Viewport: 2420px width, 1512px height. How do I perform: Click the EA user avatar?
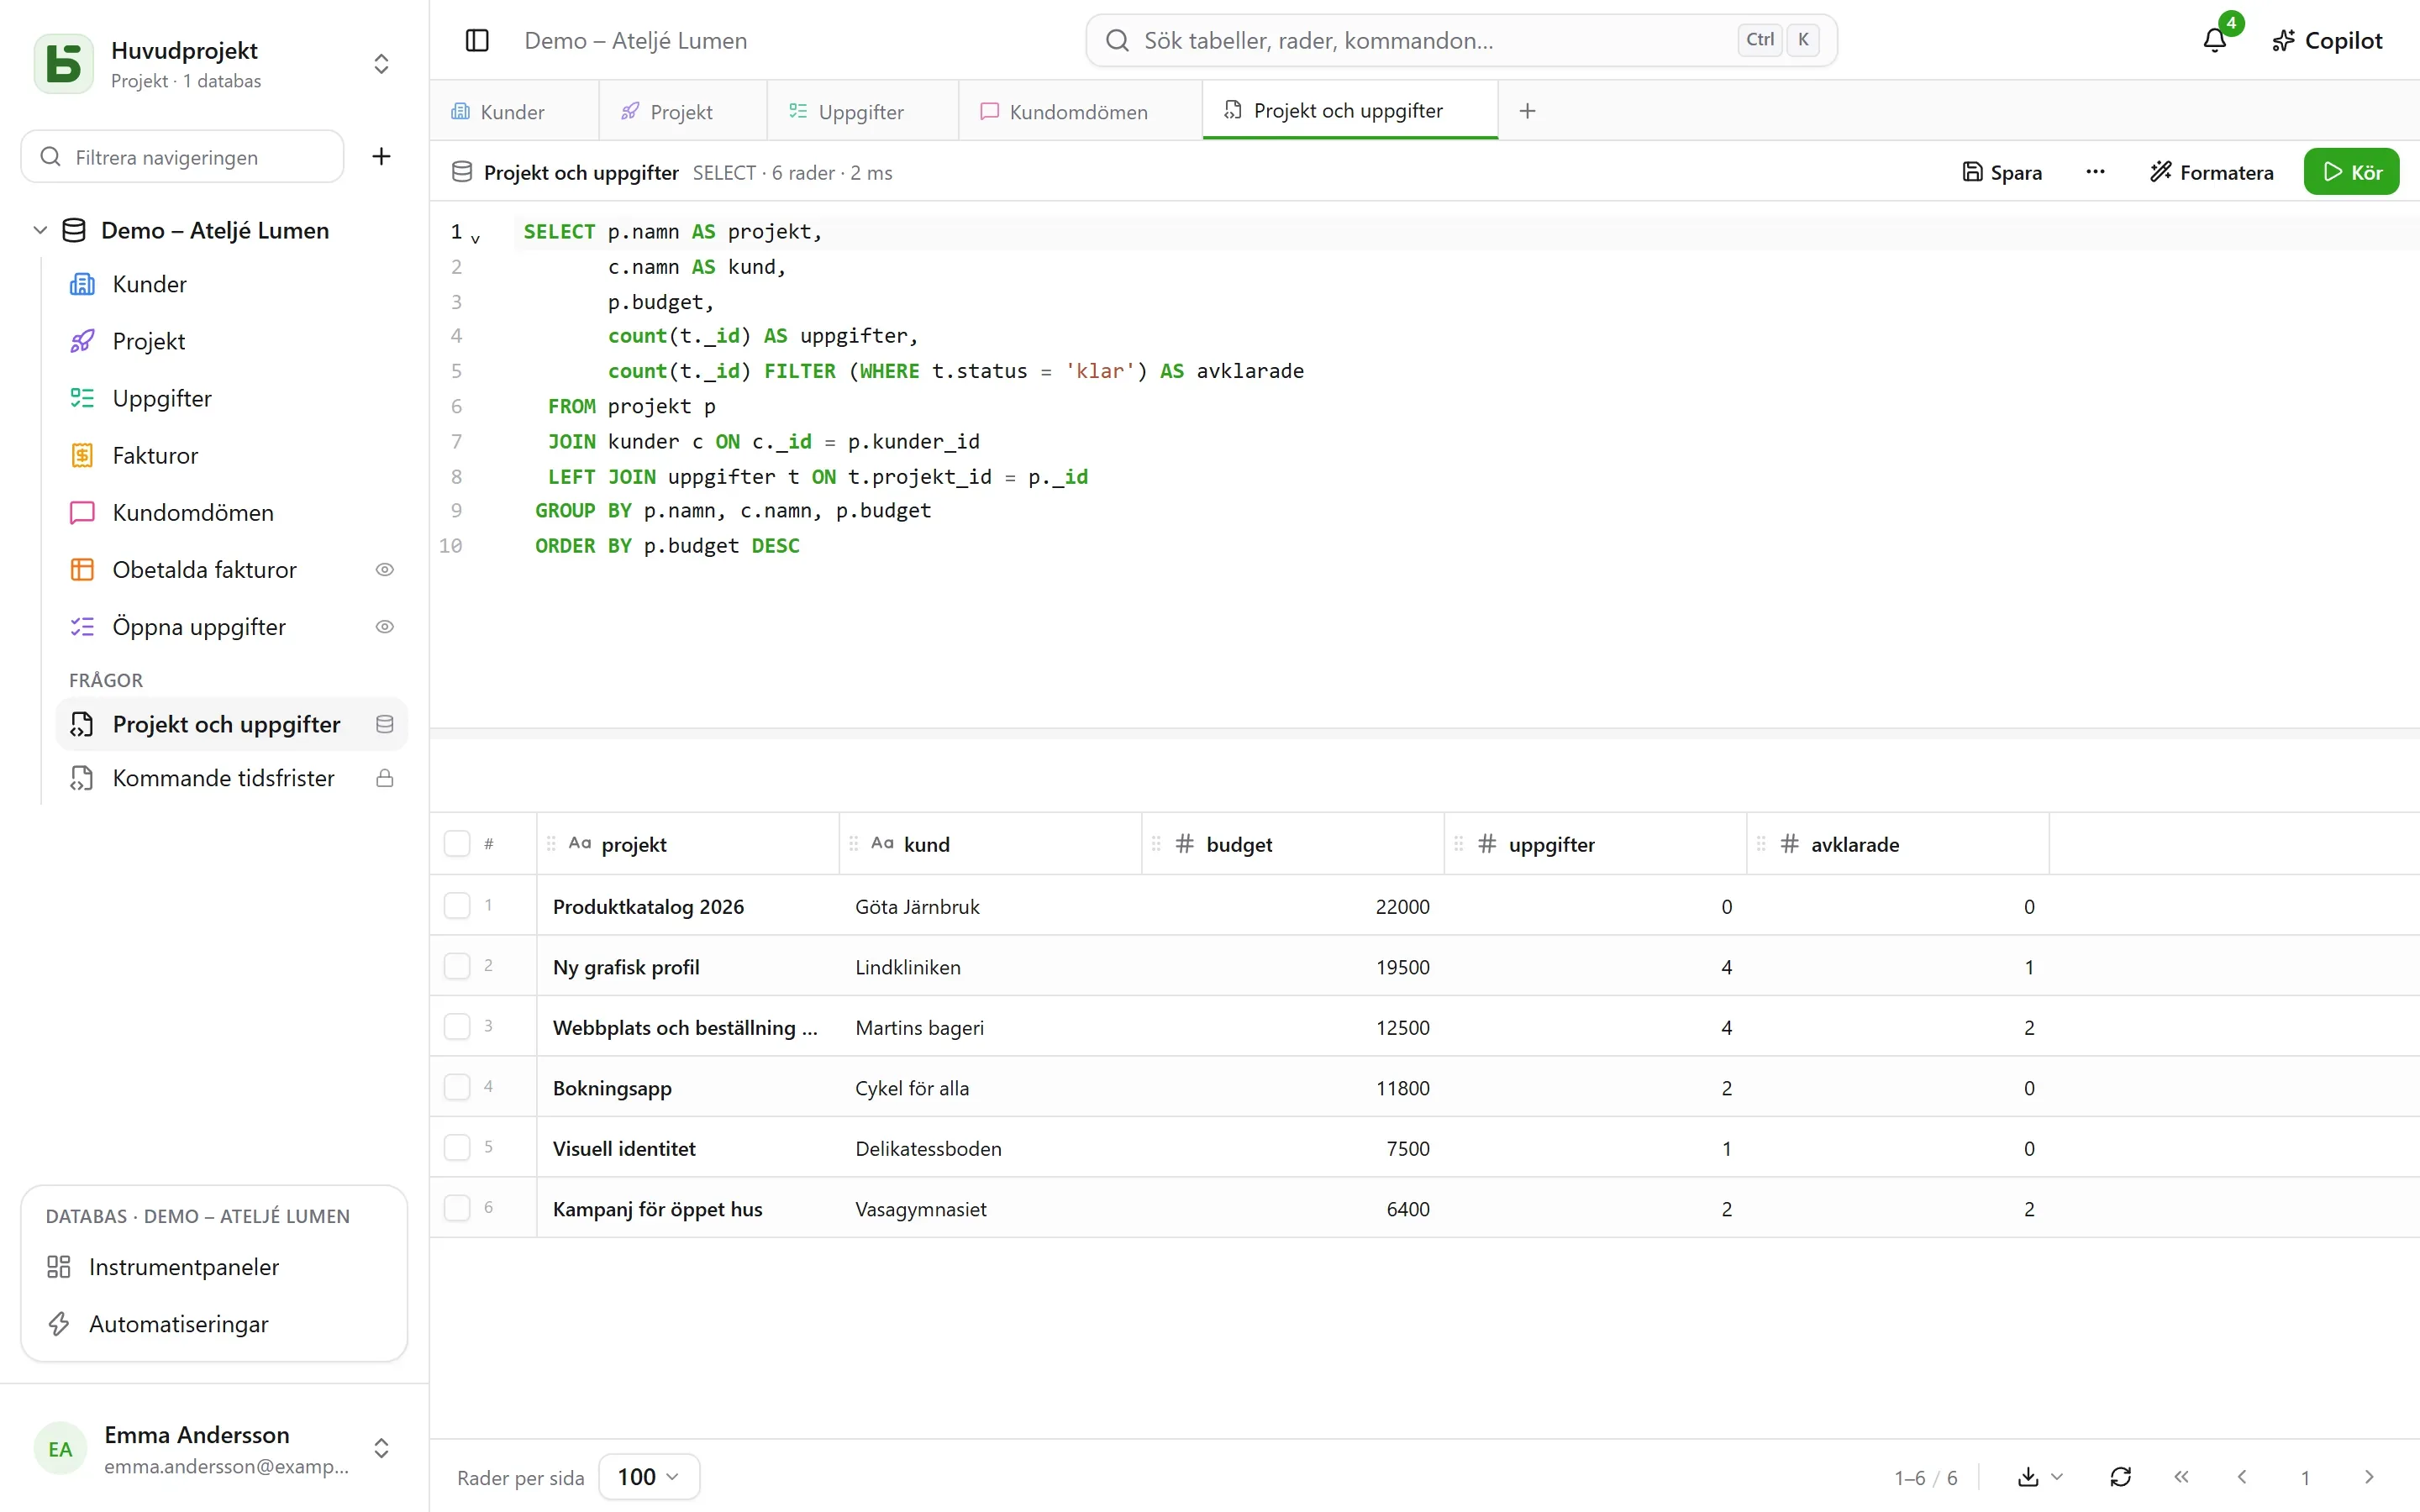point(60,1449)
